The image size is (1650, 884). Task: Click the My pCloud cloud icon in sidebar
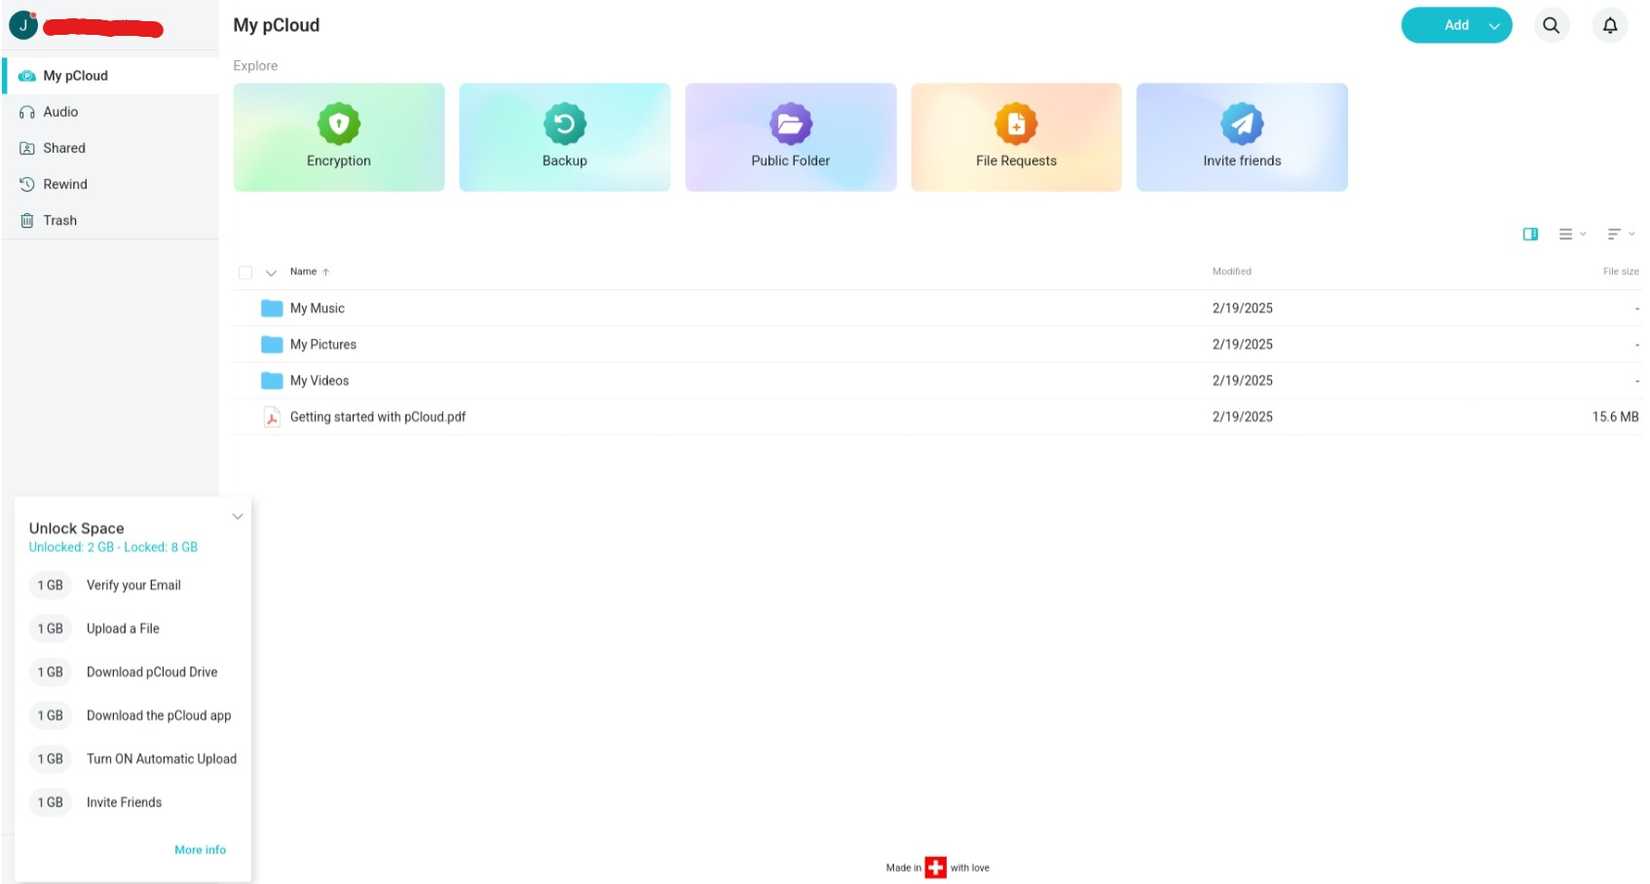pyautogui.click(x=27, y=76)
